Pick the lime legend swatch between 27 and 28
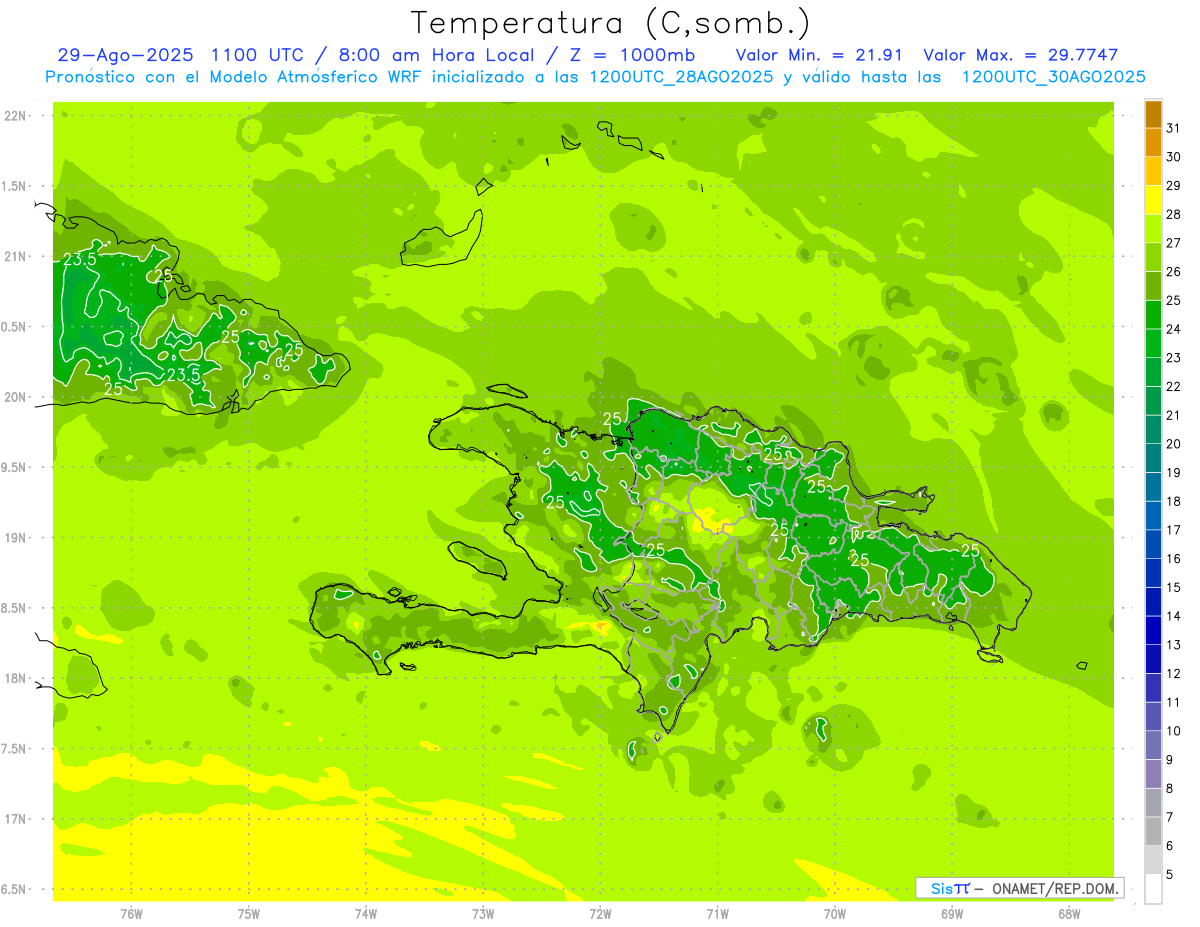Screen dimensions: 1200x927 coord(1153,229)
